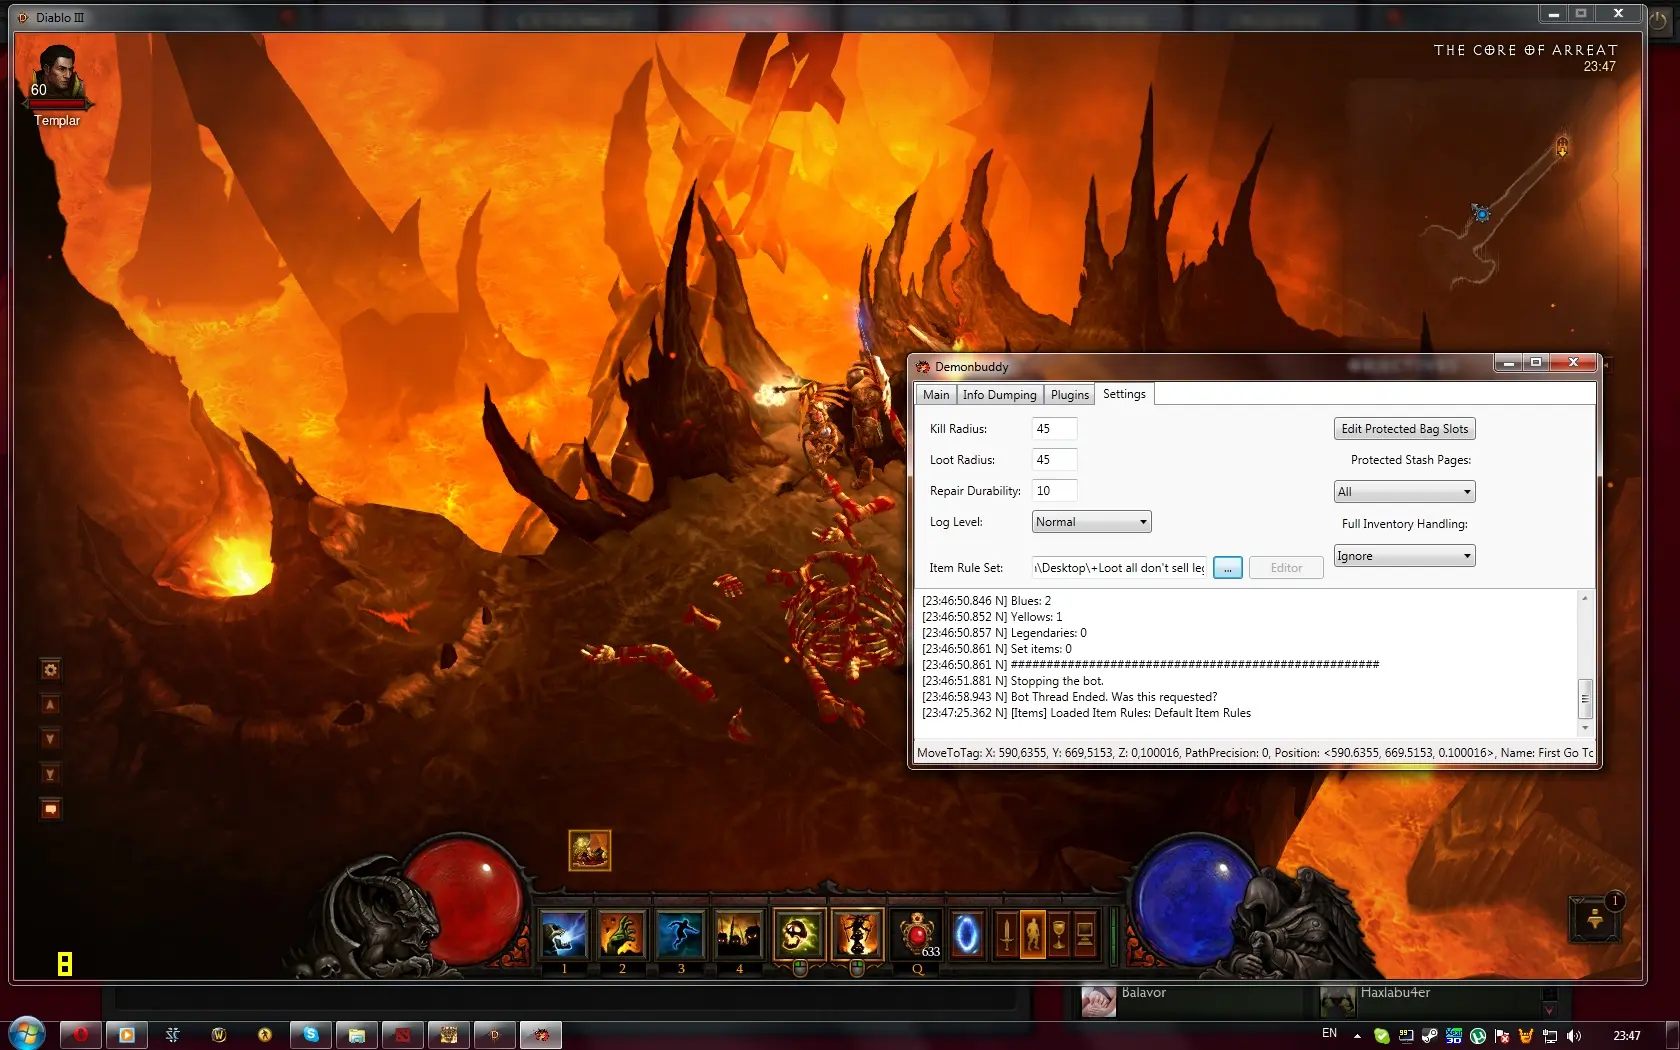Browse for item rule set file
Image resolution: width=1680 pixels, height=1050 pixels.
click(1227, 568)
